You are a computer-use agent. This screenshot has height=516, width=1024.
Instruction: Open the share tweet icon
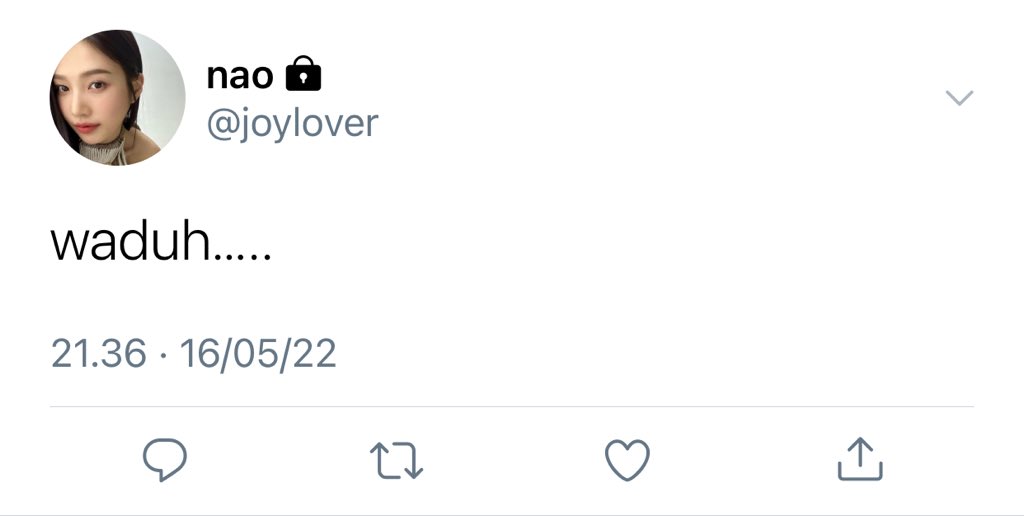coord(860,459)
